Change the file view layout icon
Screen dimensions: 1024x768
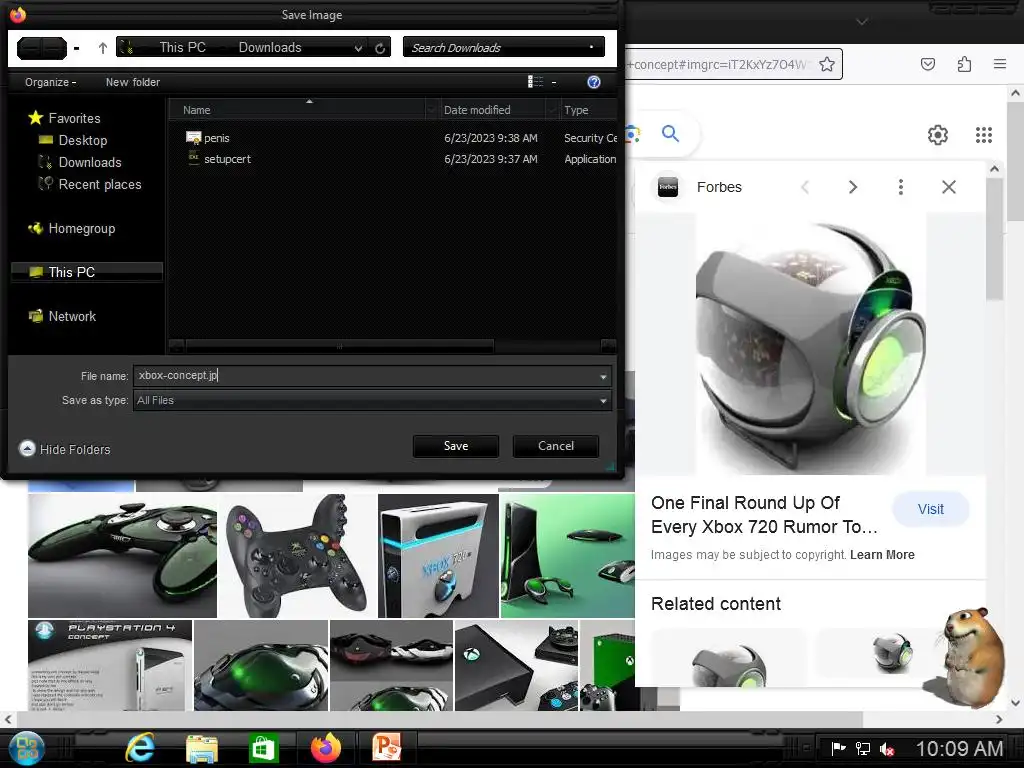tap(536, 82)
